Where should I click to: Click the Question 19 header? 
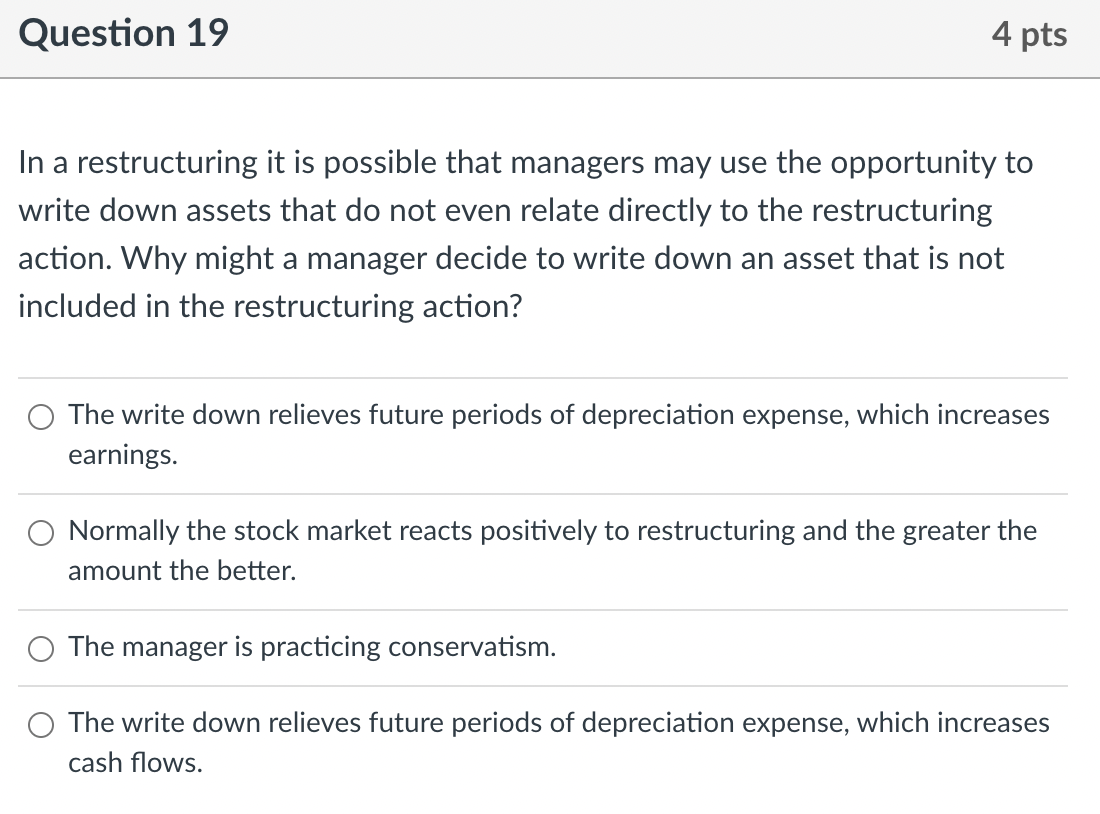pos(124,33)
